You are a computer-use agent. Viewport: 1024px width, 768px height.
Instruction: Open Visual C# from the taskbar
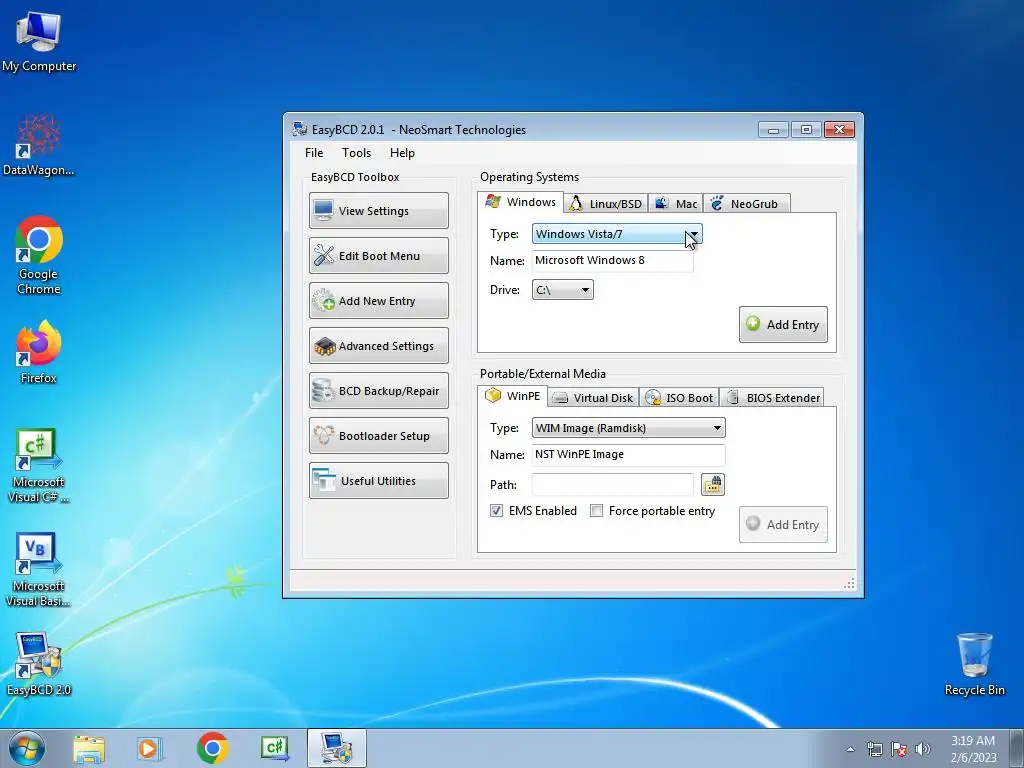click(275, 748)
